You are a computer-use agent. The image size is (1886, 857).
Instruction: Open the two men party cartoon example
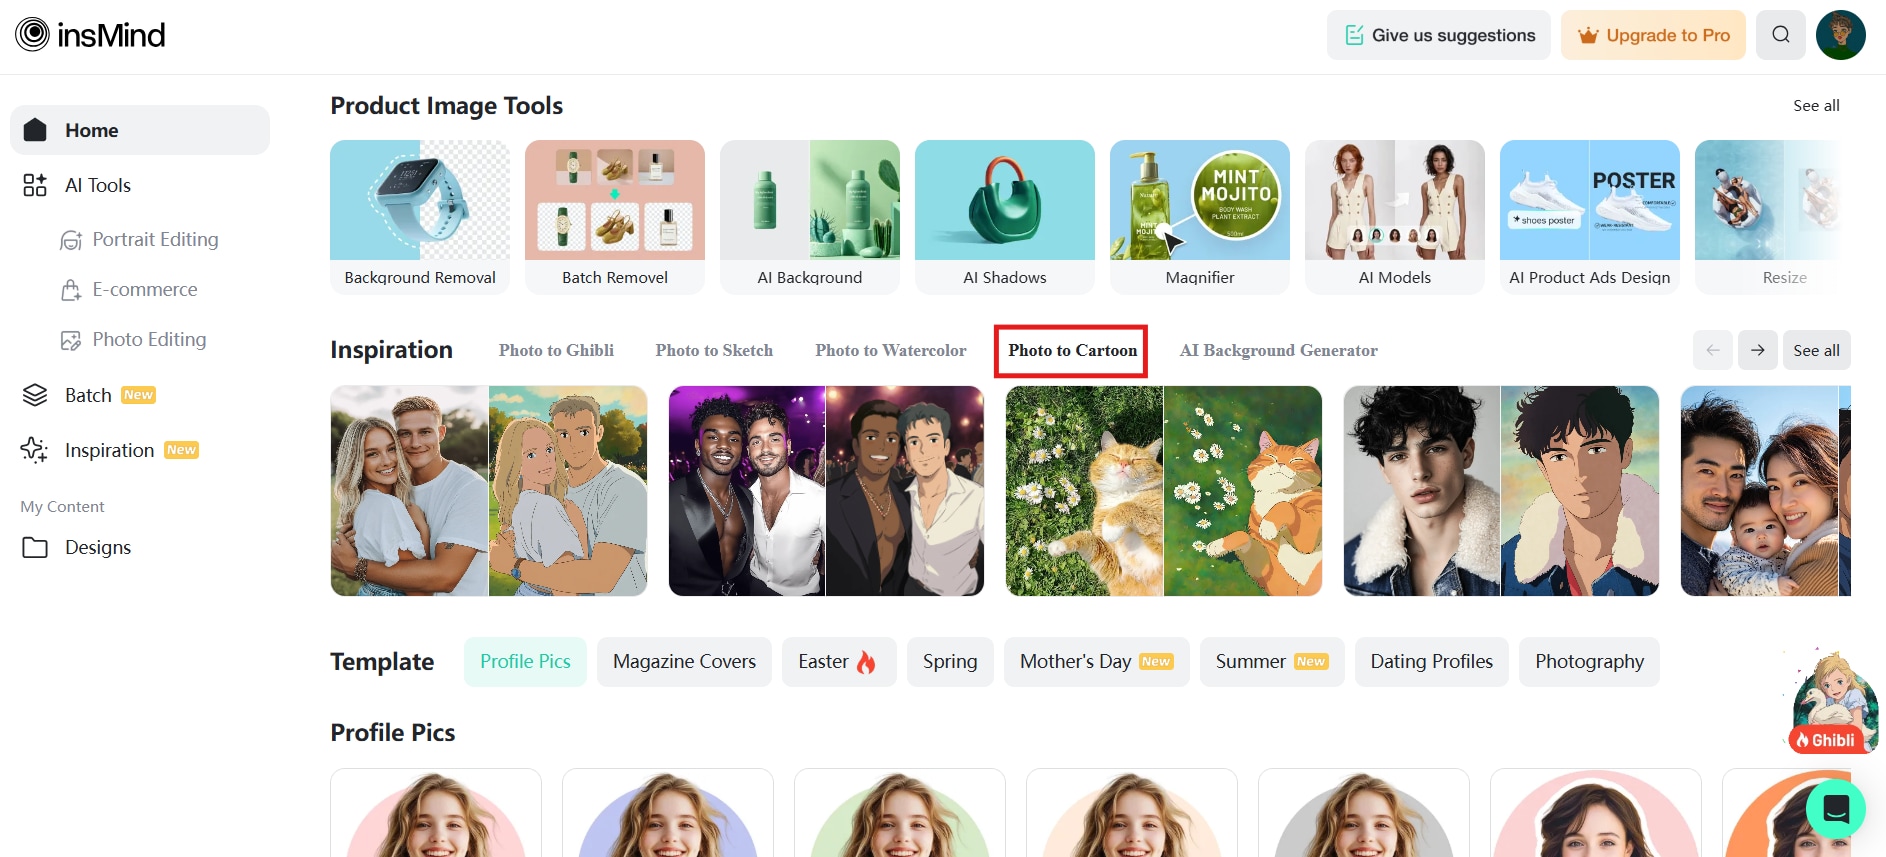coord(826,491)
